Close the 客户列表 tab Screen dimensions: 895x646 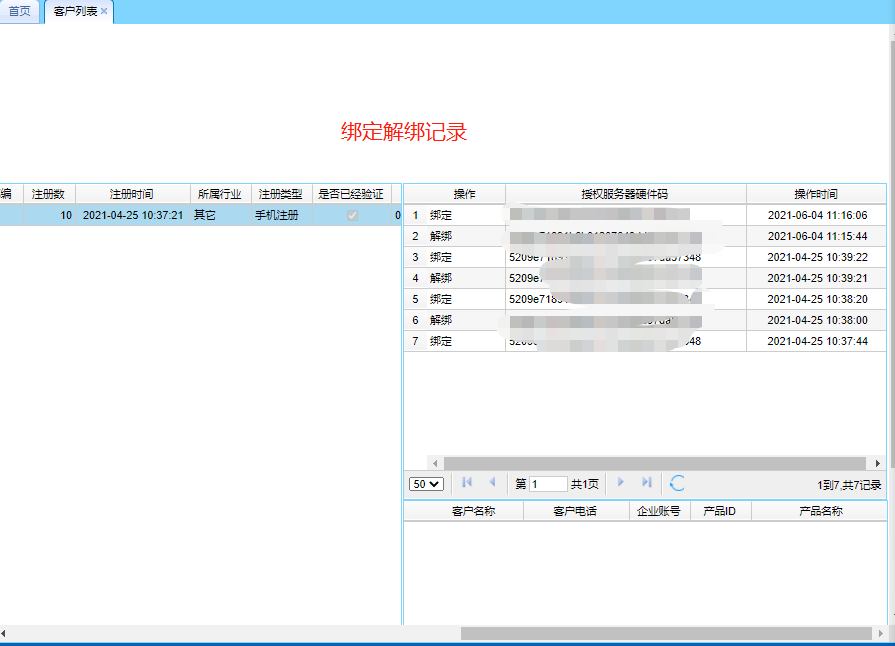tap(104, 12)
